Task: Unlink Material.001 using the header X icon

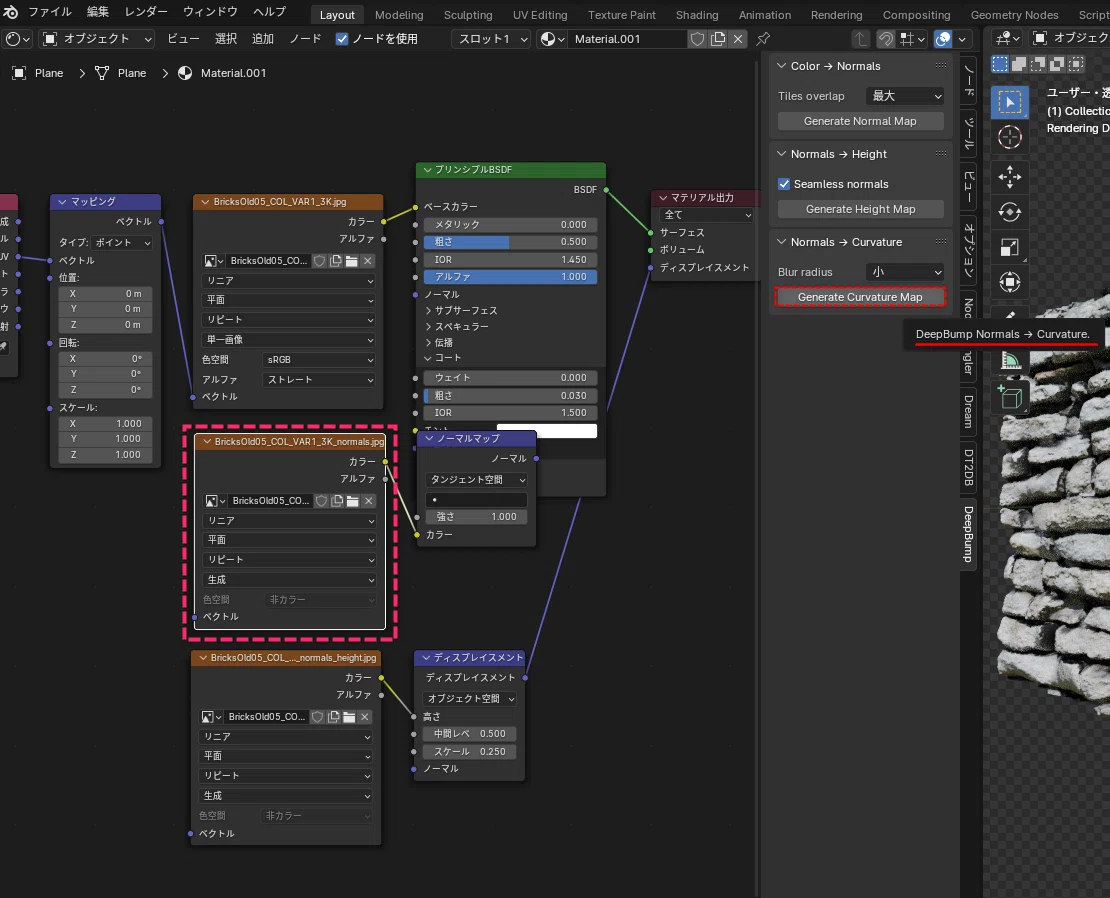Action: pyautogui.click(x=738, y=39)
